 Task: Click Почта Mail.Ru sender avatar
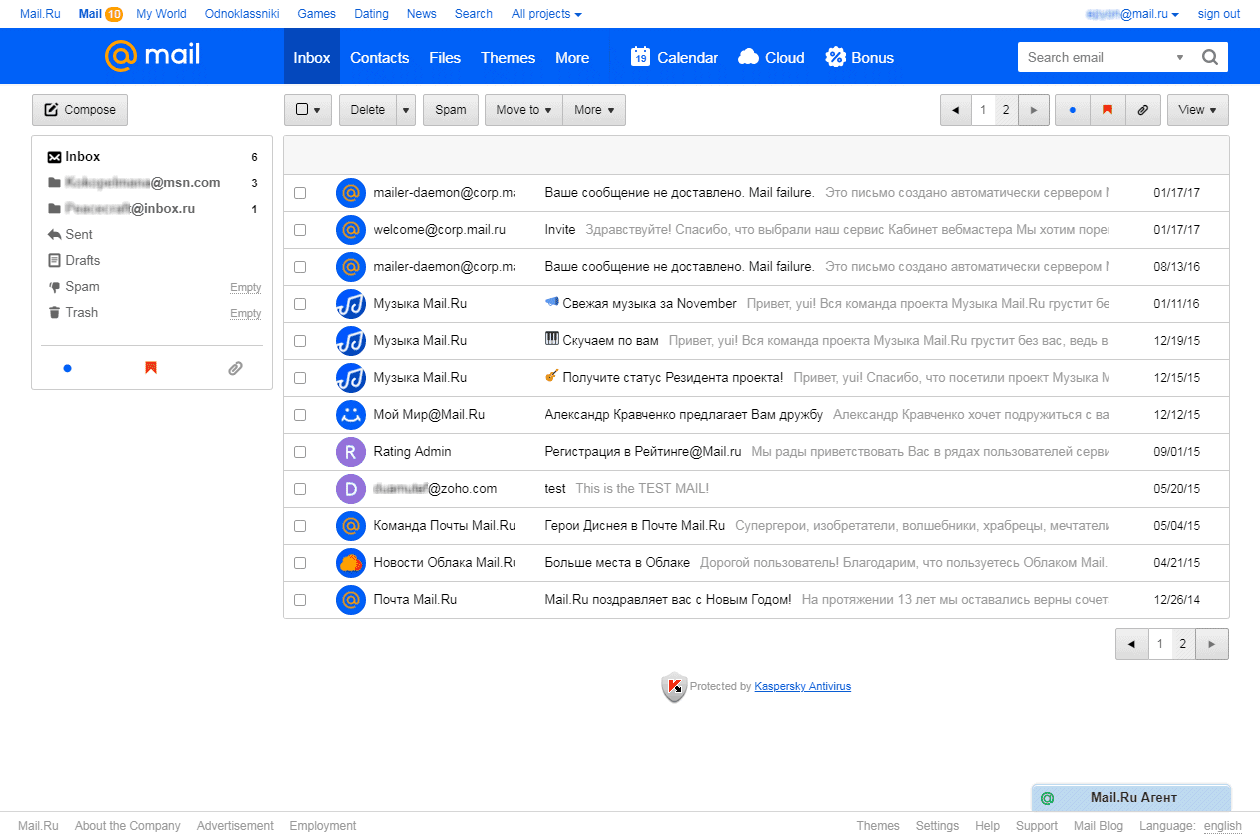(x=350, y=600)
